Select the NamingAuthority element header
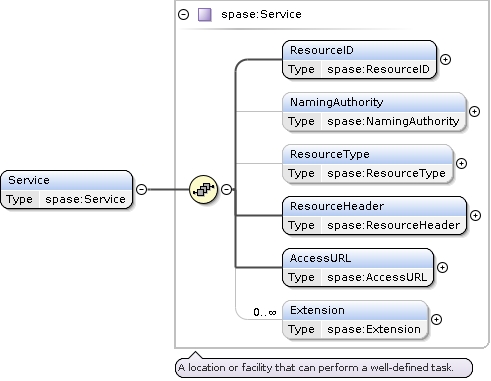The height and width of the screenshot is (381, 491). (x=374, y=102)
